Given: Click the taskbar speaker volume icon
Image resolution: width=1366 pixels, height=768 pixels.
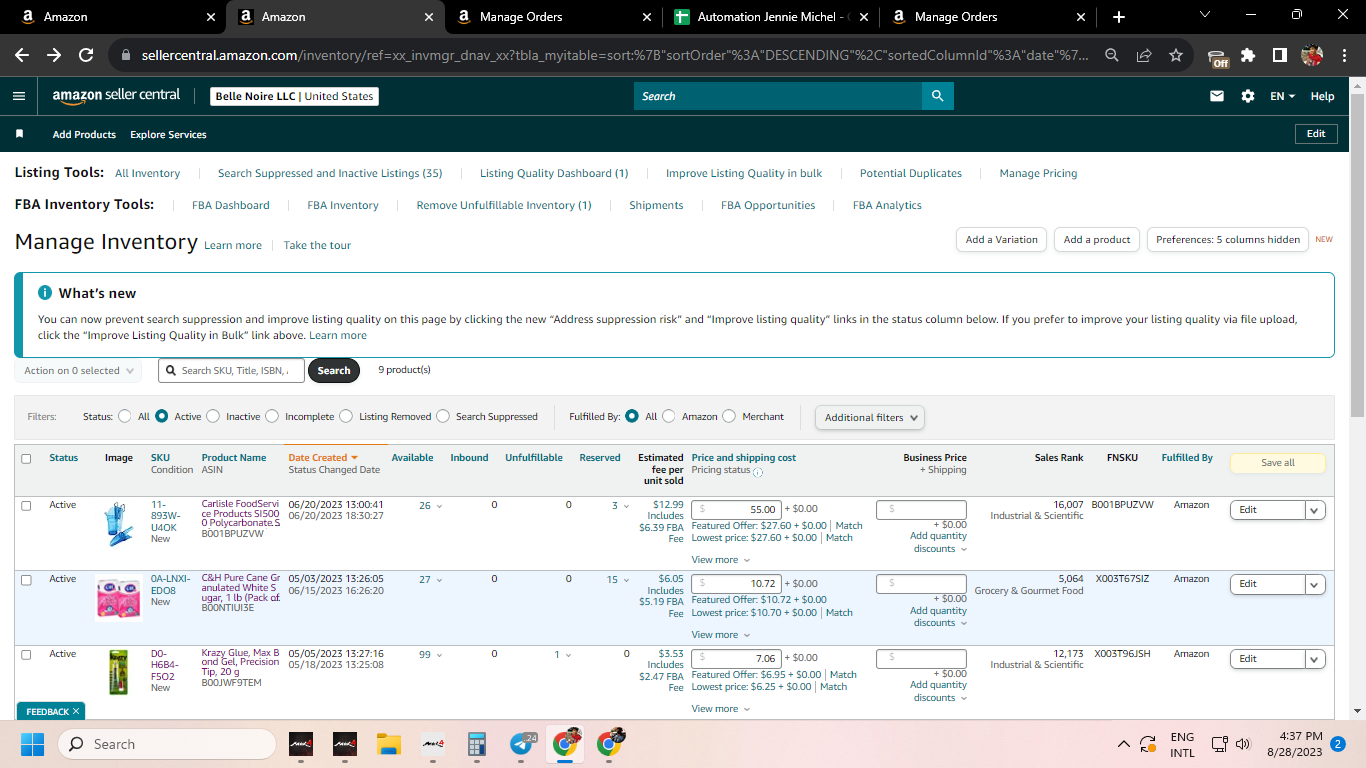Looking at the screenshot, I should [x=1243, y=744].
